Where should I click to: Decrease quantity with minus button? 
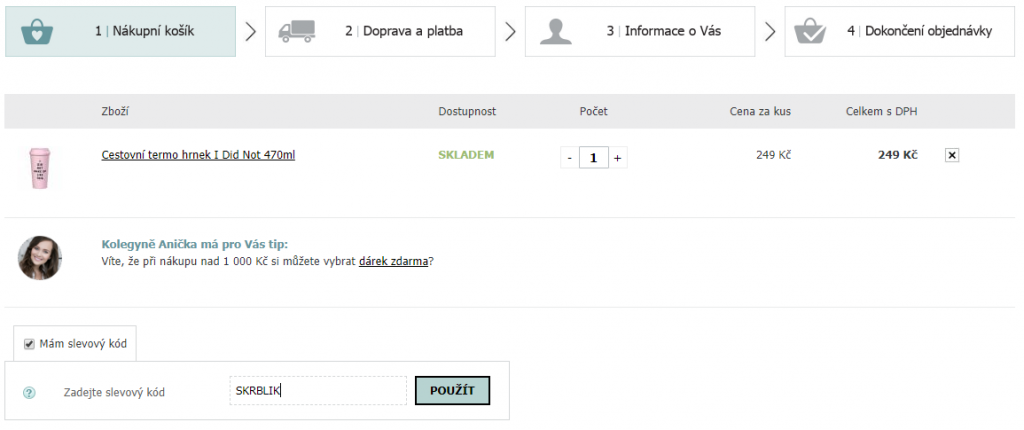pyautogui.click(x=569, y=158)
